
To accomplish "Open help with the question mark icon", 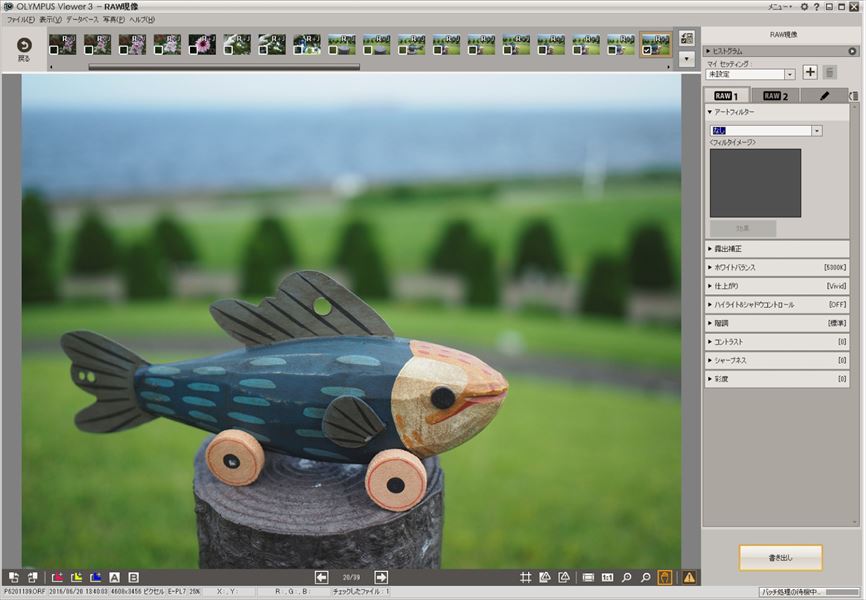I will [x=816, y=7].
